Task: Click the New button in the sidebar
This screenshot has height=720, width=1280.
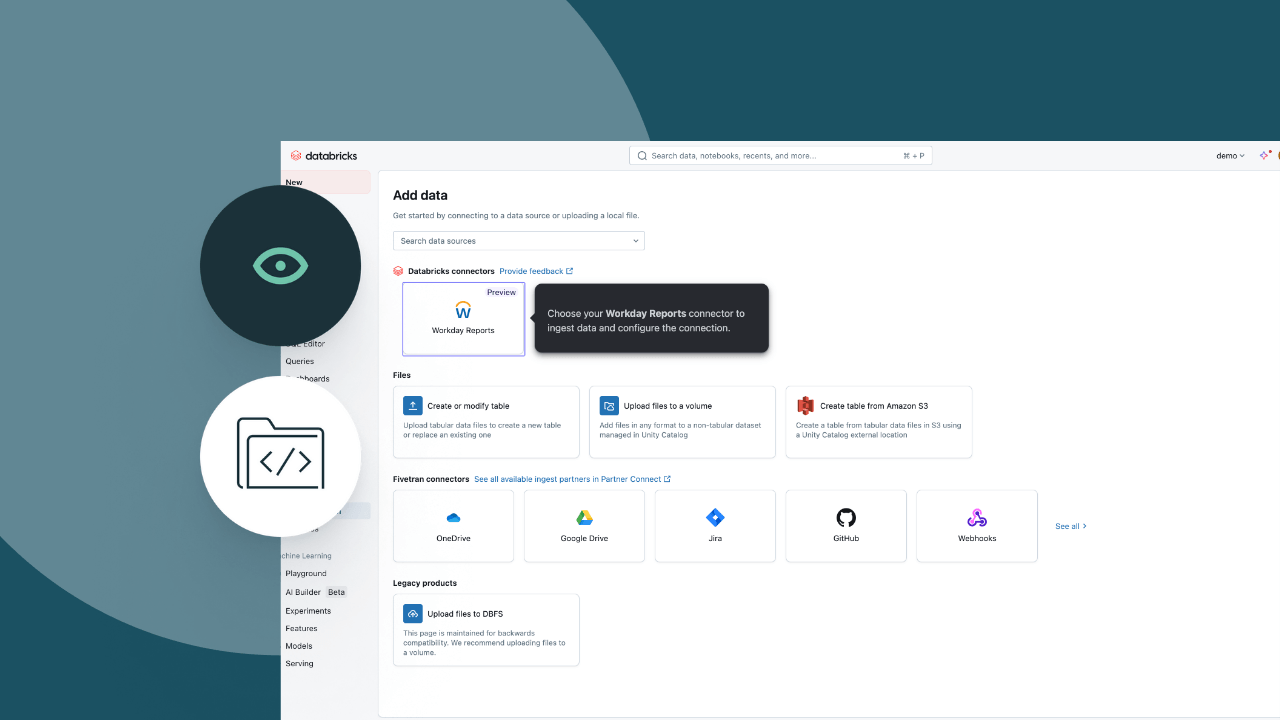Action: 293,182
